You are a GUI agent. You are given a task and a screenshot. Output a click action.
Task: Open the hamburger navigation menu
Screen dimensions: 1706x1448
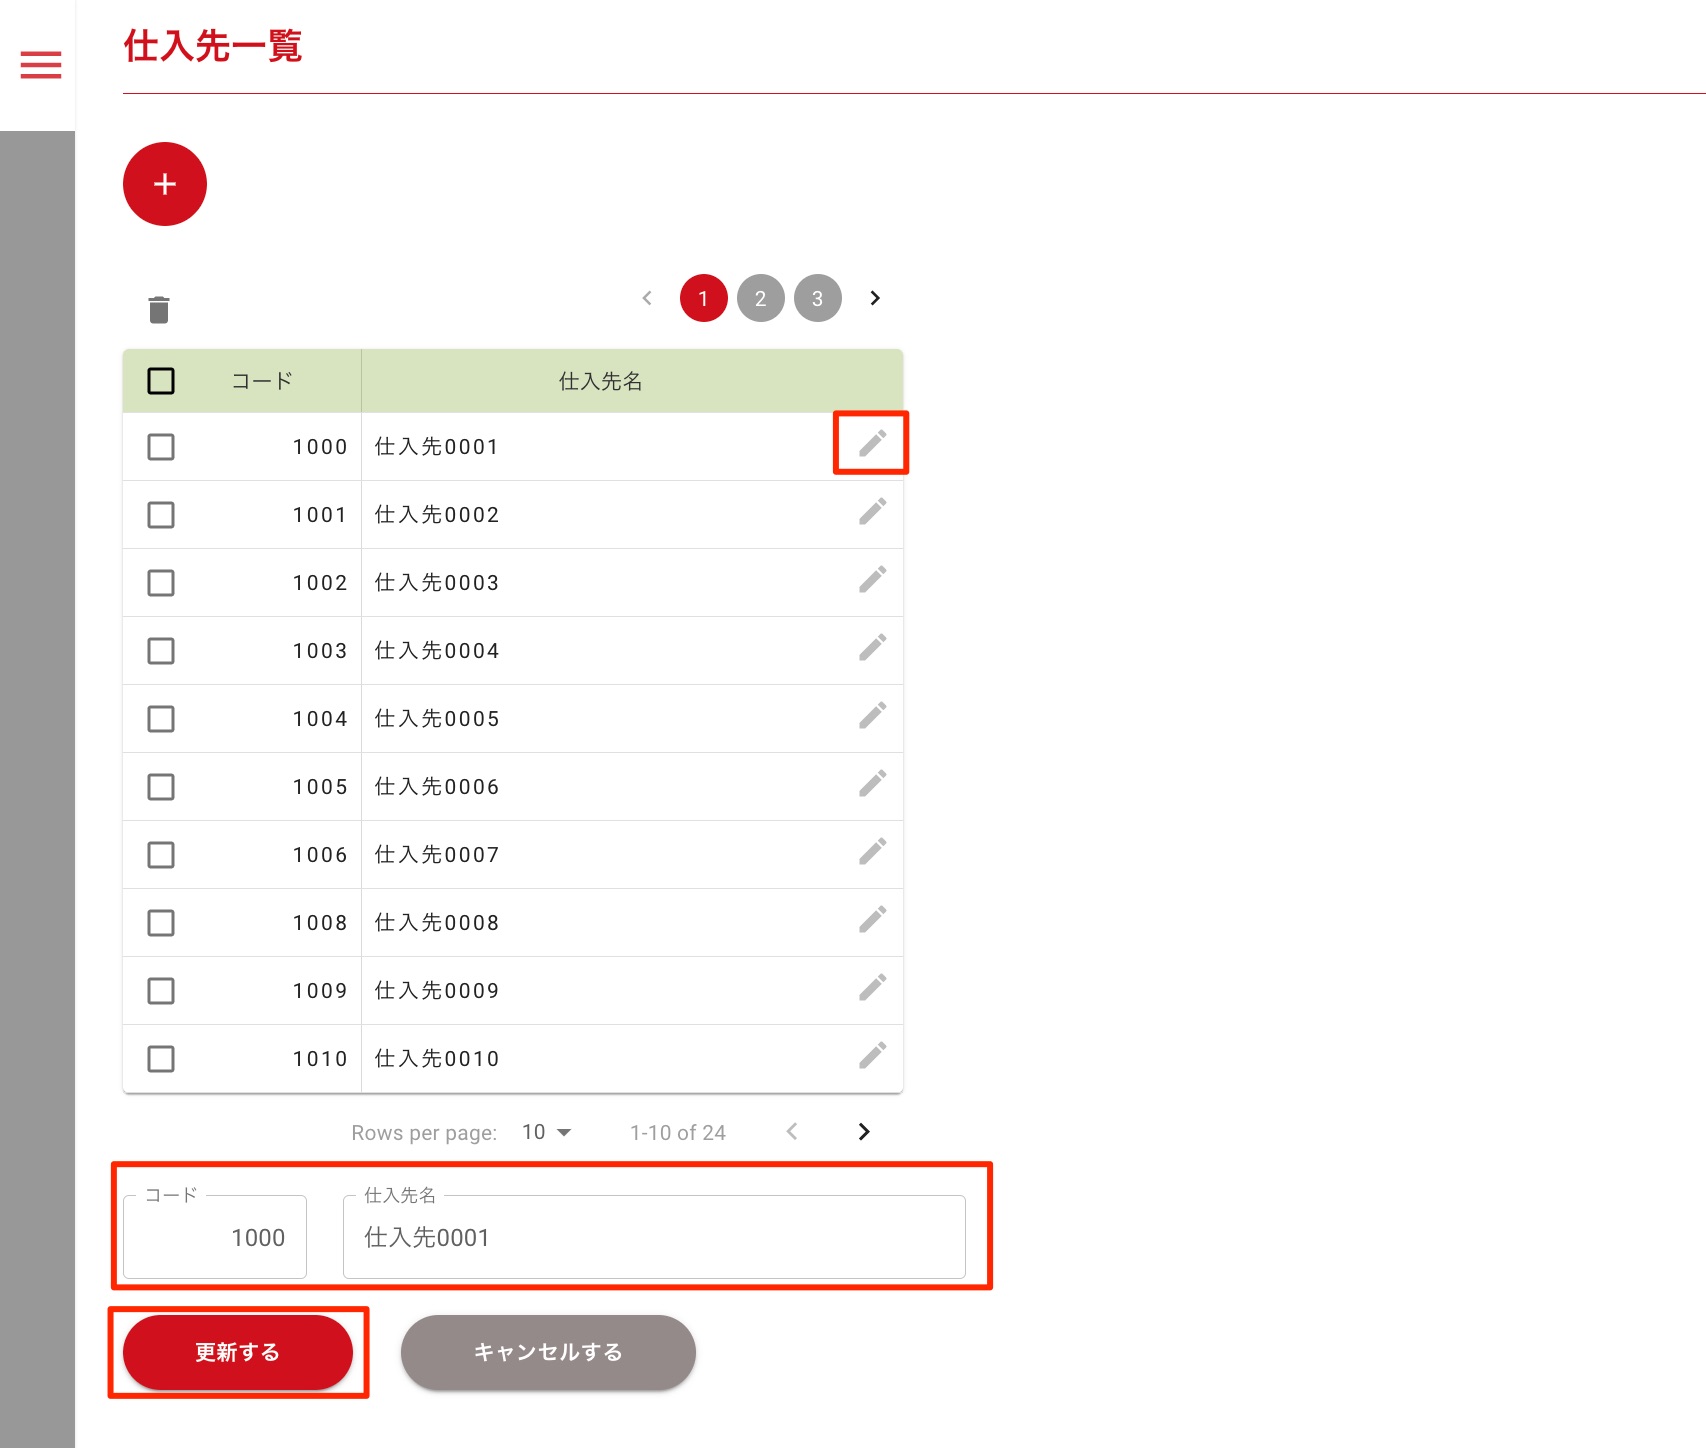click(x=41, y=65)
